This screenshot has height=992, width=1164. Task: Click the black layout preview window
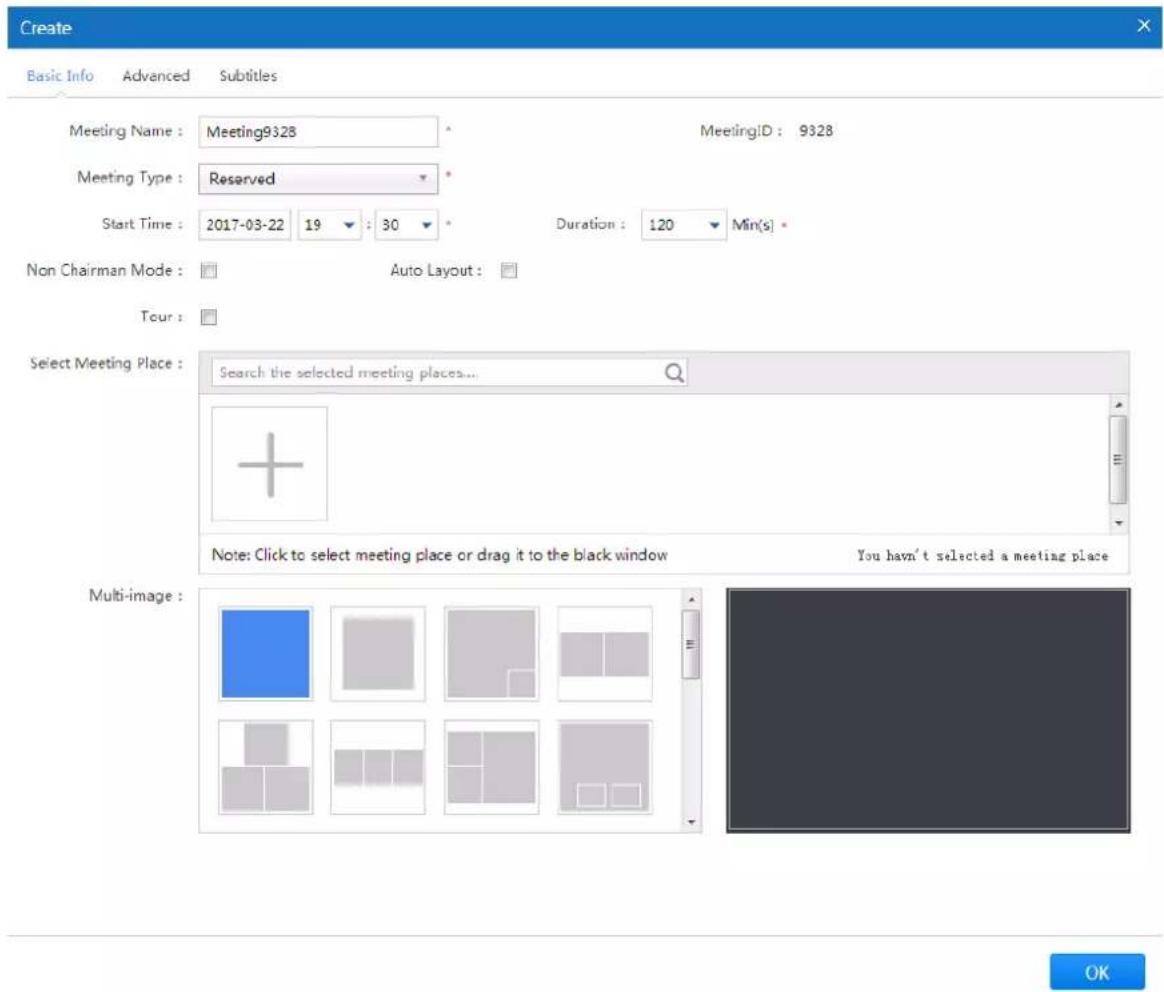tap(928, 711)
